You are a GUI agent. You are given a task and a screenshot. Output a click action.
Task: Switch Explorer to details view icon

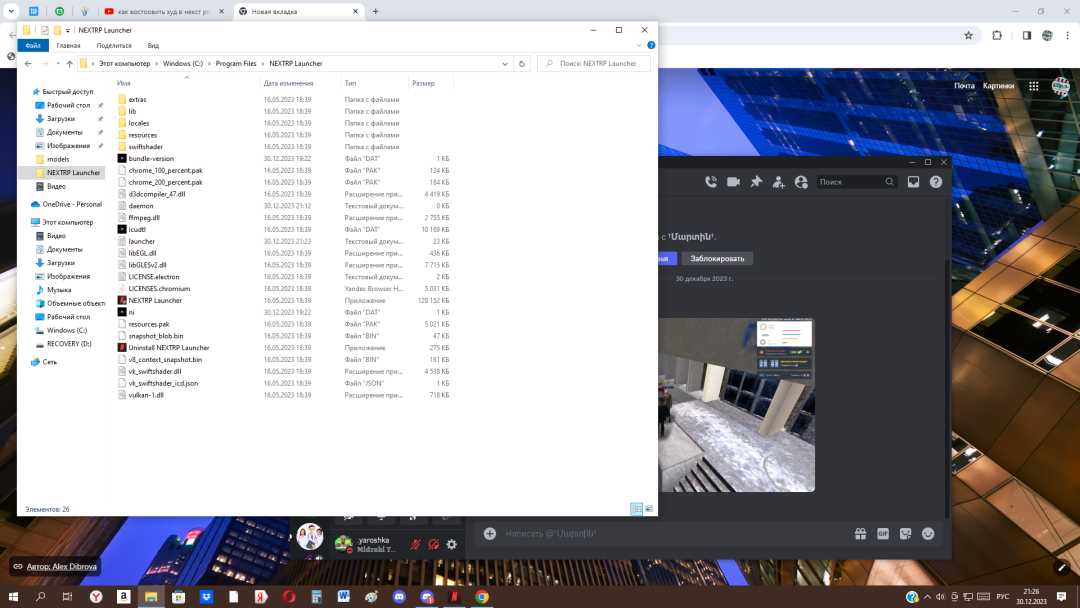(636, 509)
